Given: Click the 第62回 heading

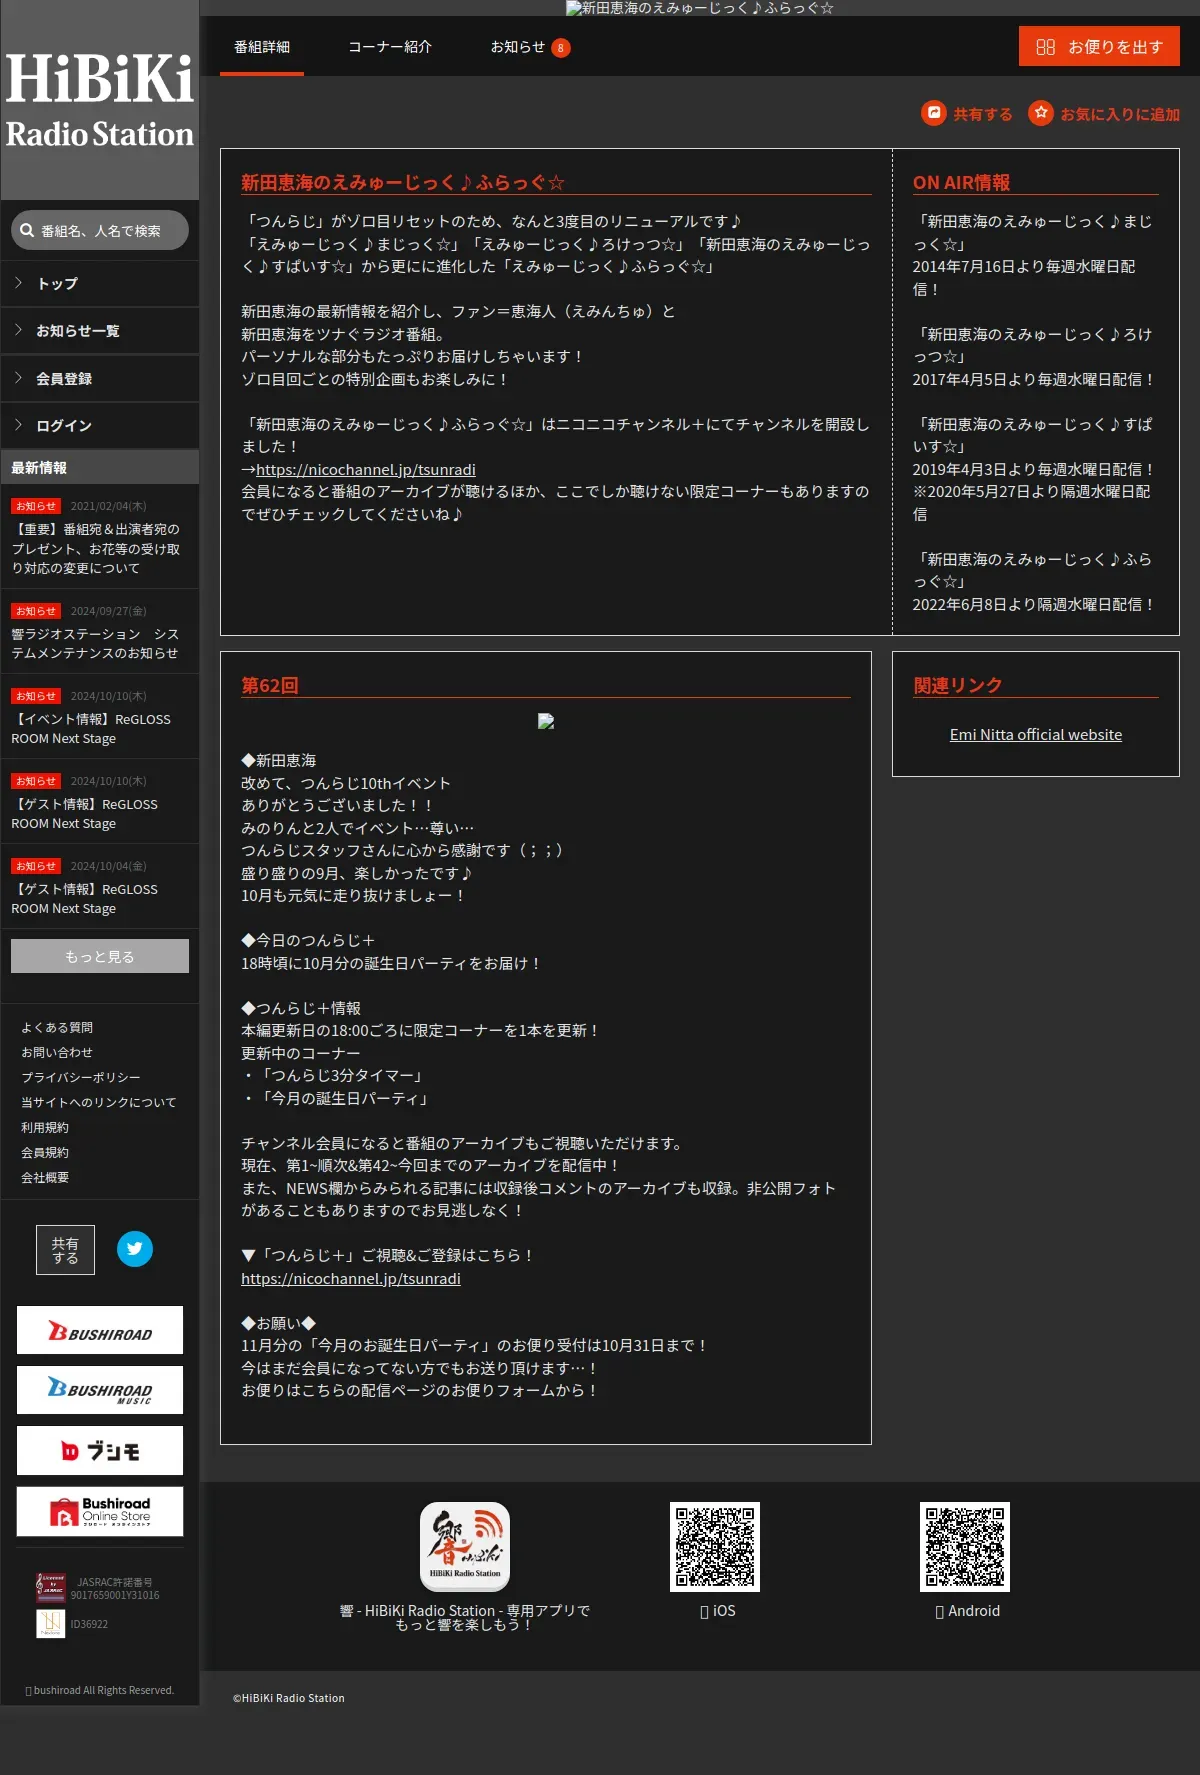Looking at the screenshot, I should [270, 685].
